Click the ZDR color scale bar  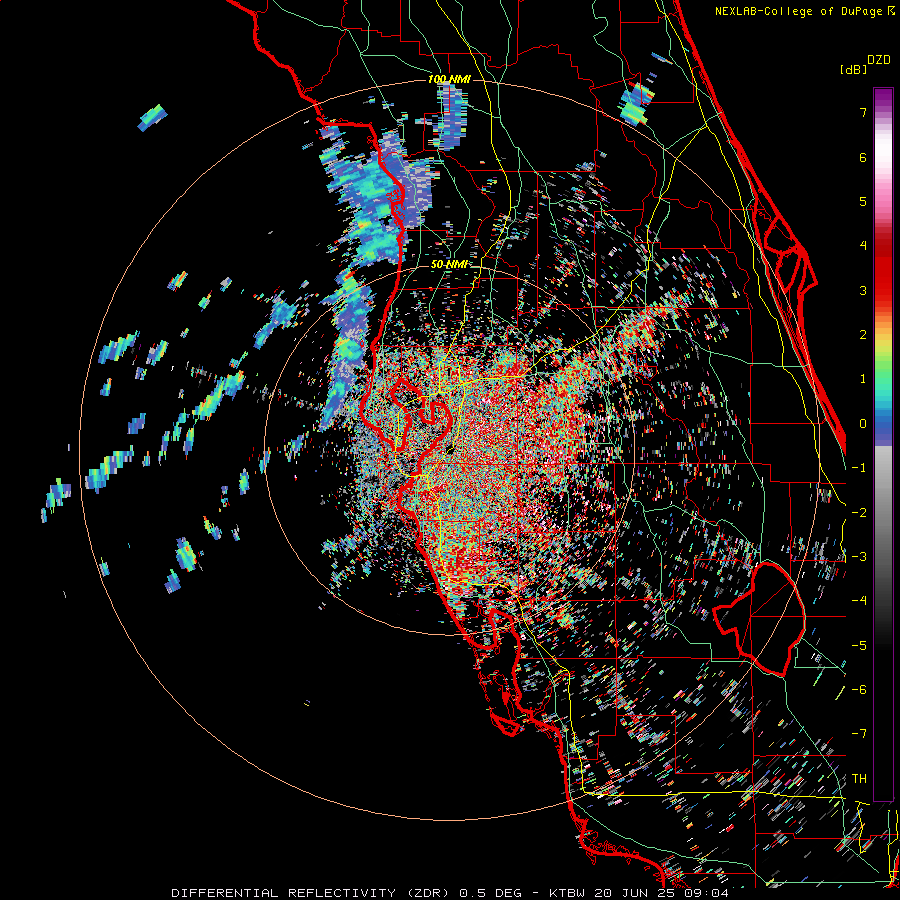tap(883, 444)
